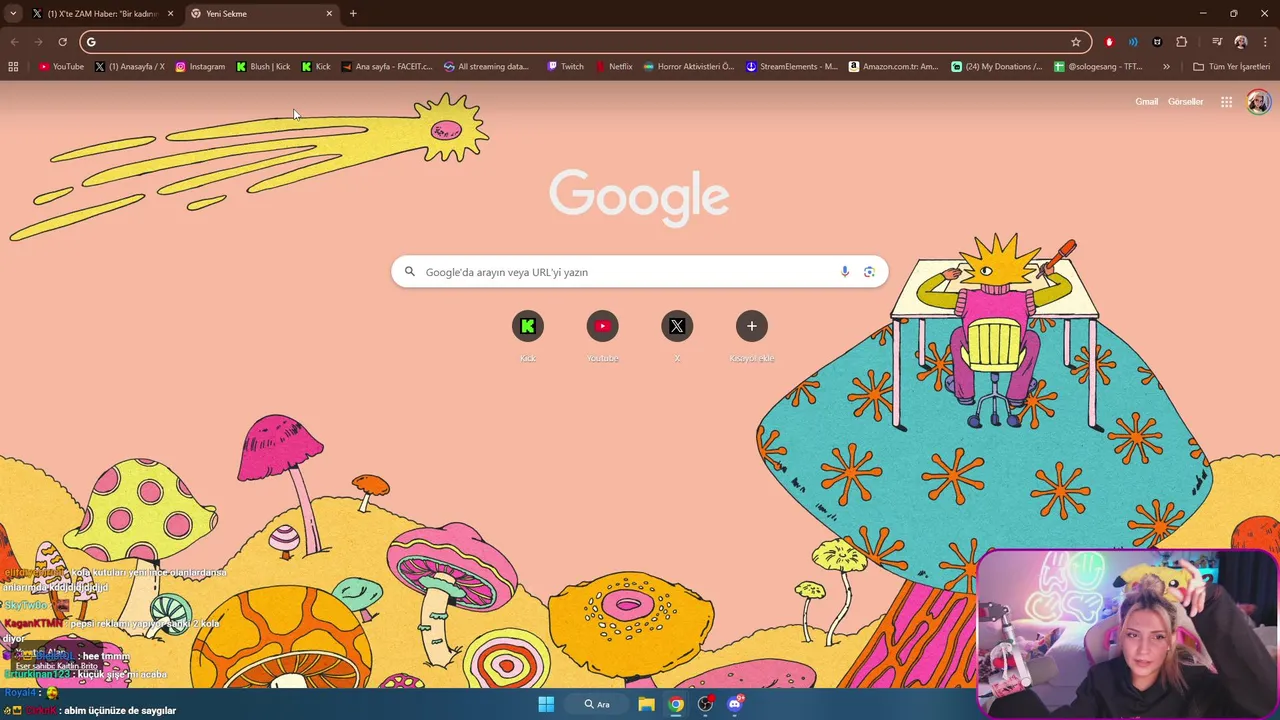
Task: Switch to the X'te ZAM Haber tab
Action: (x=103, y=14)
